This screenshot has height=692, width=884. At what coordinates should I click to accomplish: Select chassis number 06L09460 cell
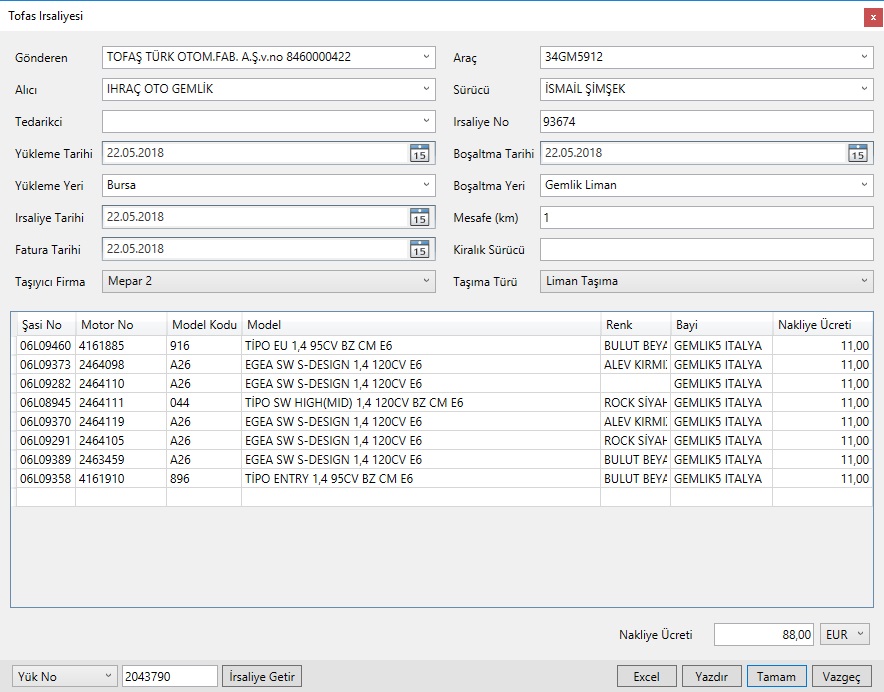pyautogui.click(x=46, y=346)
